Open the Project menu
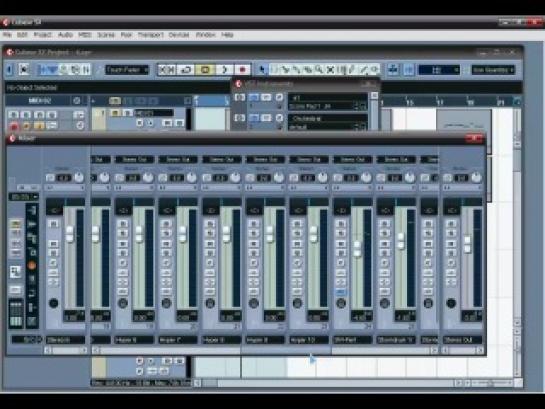This screenshot has width=545, height=409. point(42,35)
